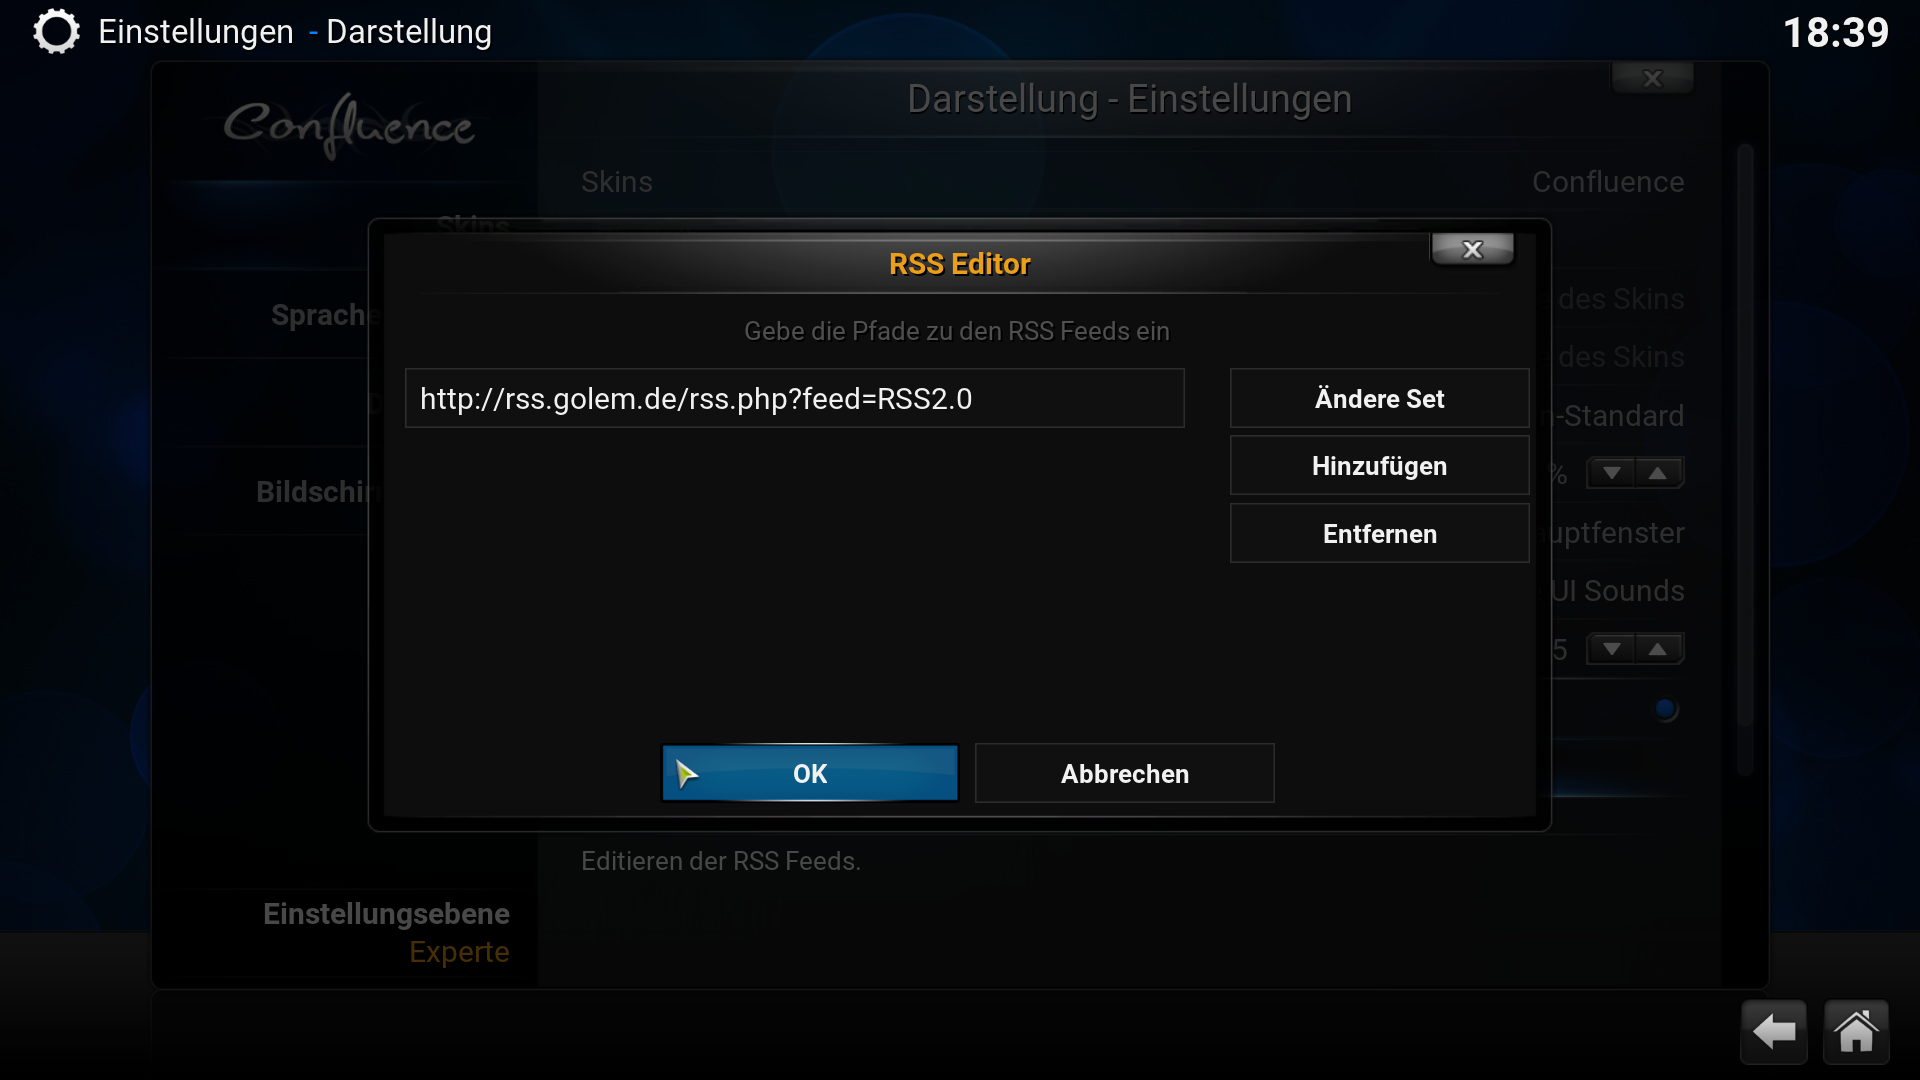Decrease lower spinner value with down arrow
Image resolution: width=1920 pixels, height=1080 pixels.
click(x=1611, y=649)
